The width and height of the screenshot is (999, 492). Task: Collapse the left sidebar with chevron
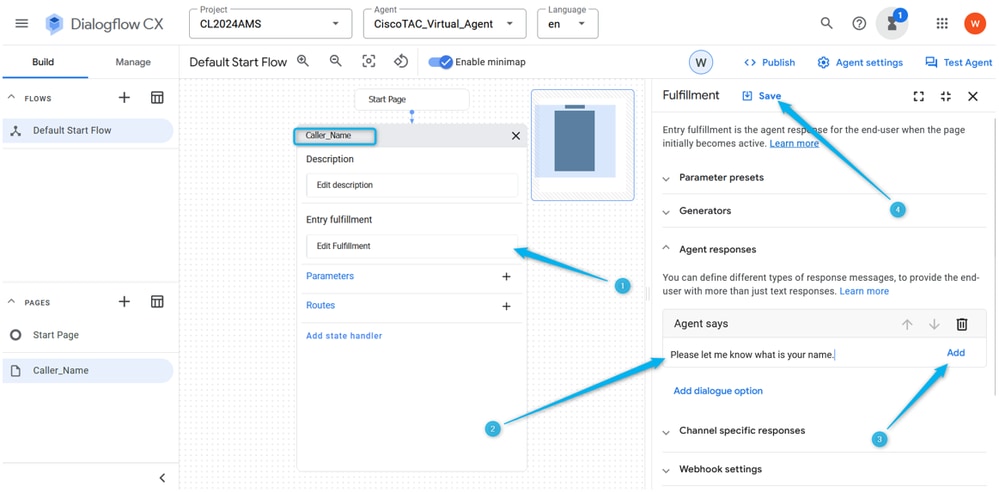(x=162, y=477)
